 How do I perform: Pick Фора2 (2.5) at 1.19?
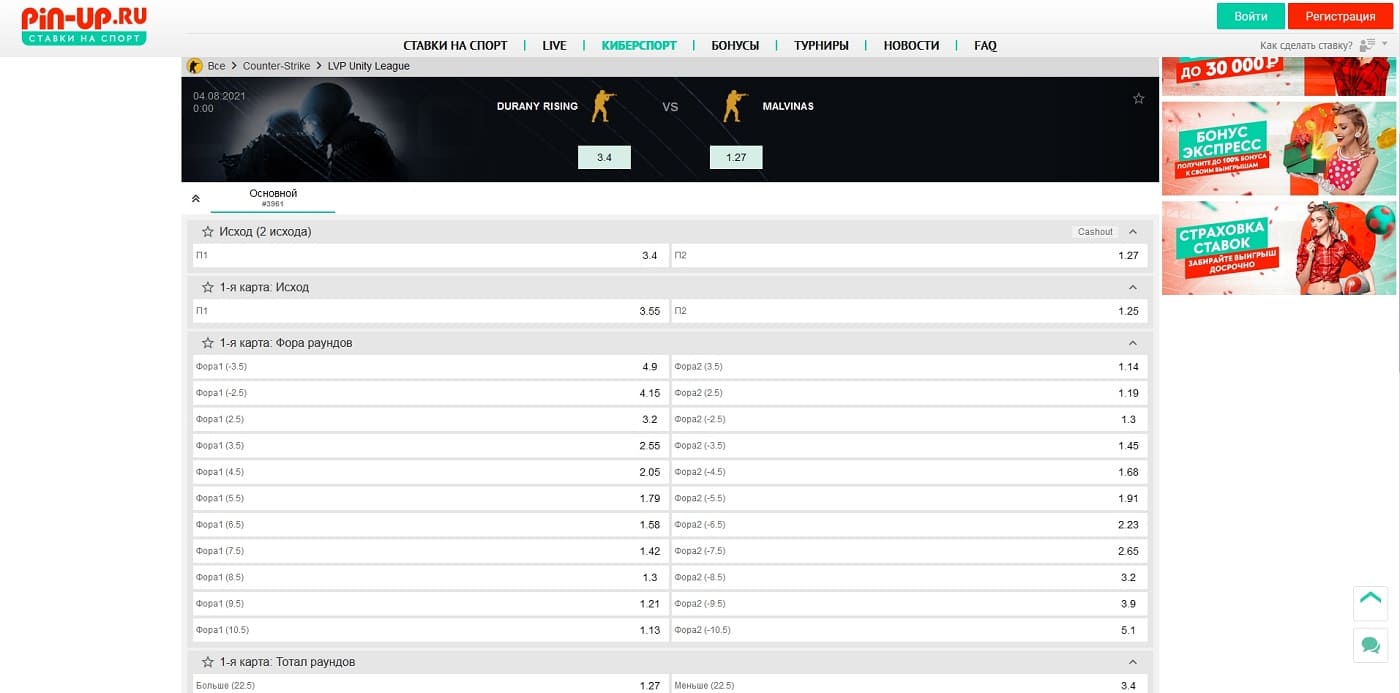coord(909,393)
